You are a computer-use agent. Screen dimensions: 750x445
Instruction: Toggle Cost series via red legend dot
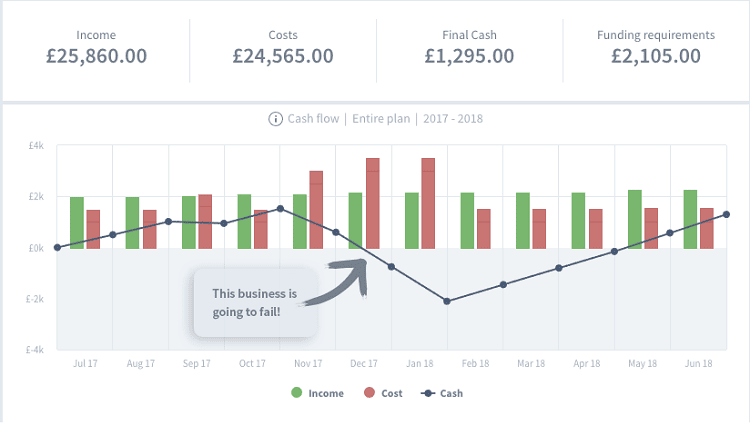[369, 393]
